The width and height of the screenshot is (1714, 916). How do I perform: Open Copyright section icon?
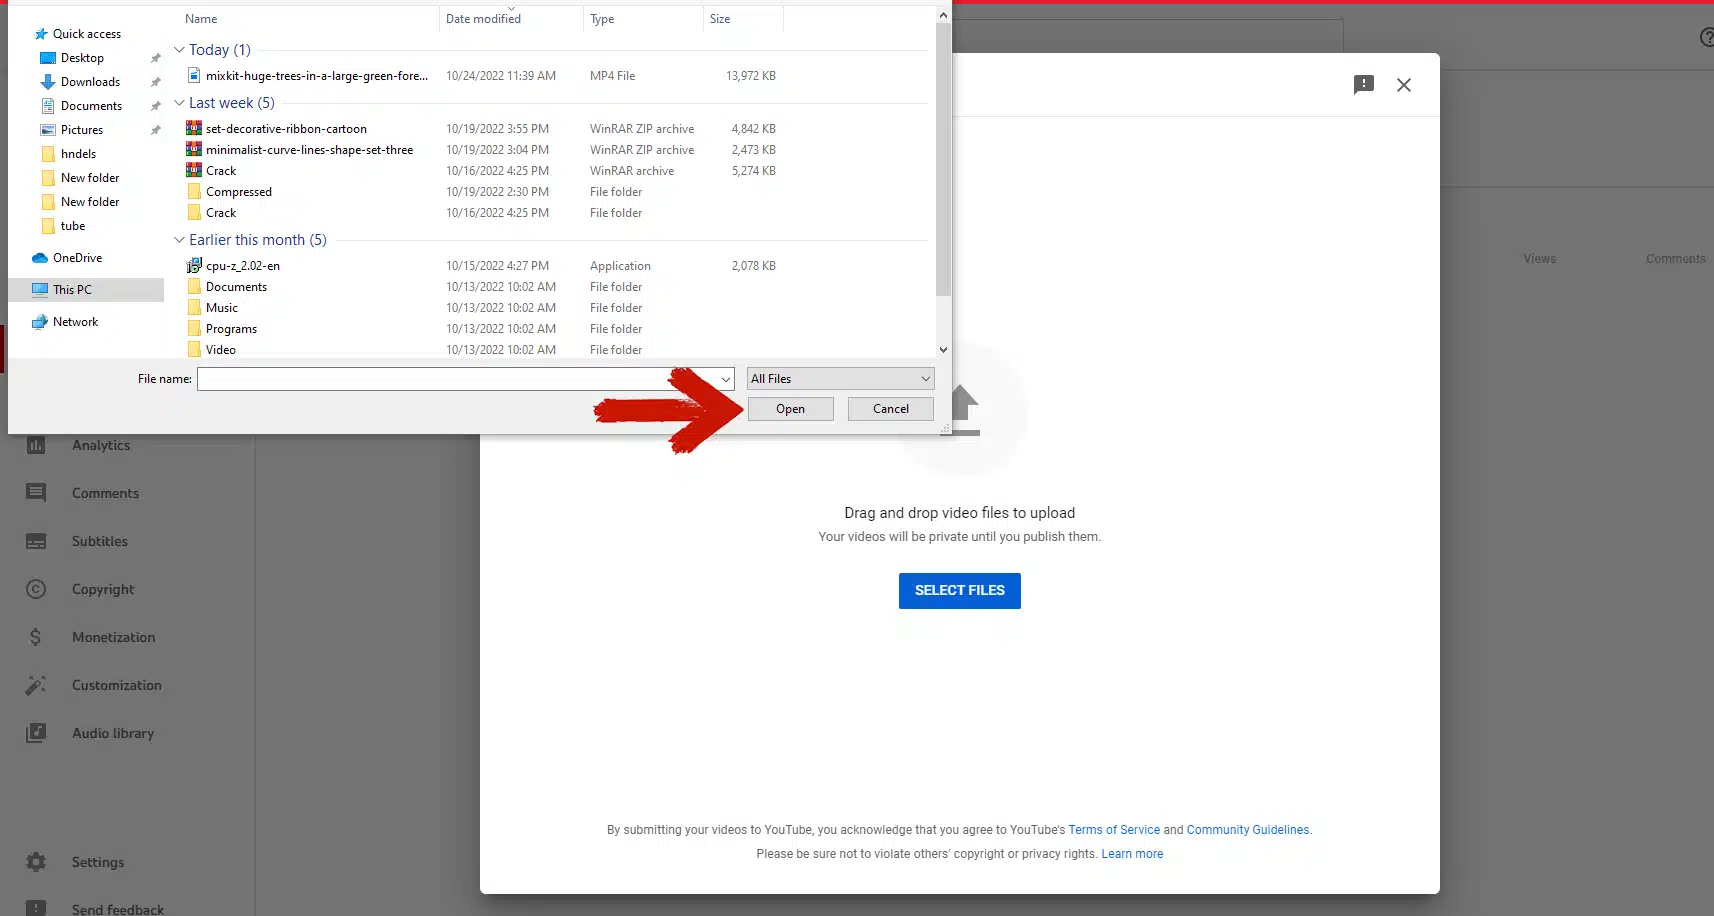coord(36,589)
